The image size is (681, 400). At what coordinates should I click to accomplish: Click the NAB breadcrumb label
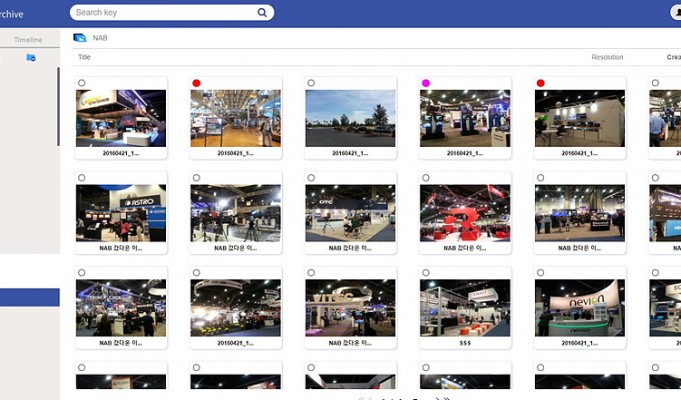coord(100,38)
